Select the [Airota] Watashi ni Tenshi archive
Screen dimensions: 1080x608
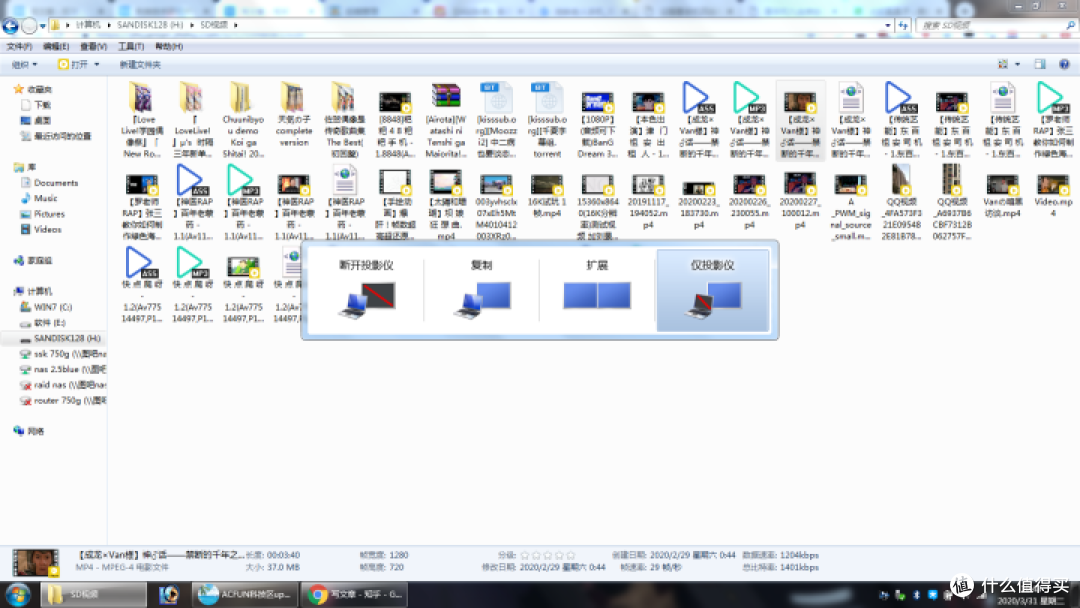[x=446, y=120]
